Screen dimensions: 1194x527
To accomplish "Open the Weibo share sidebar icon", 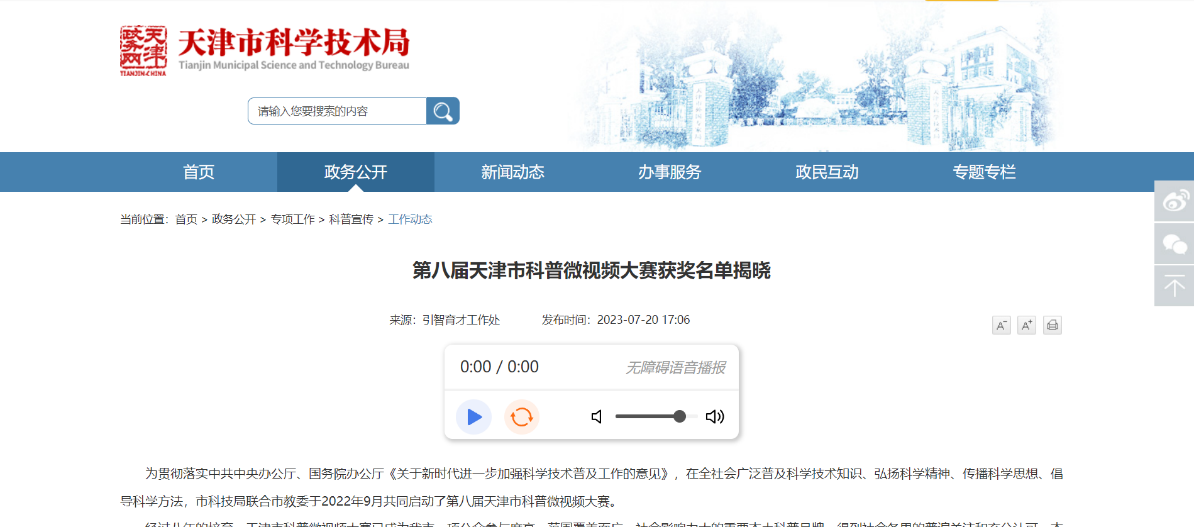I will 1174,201.
